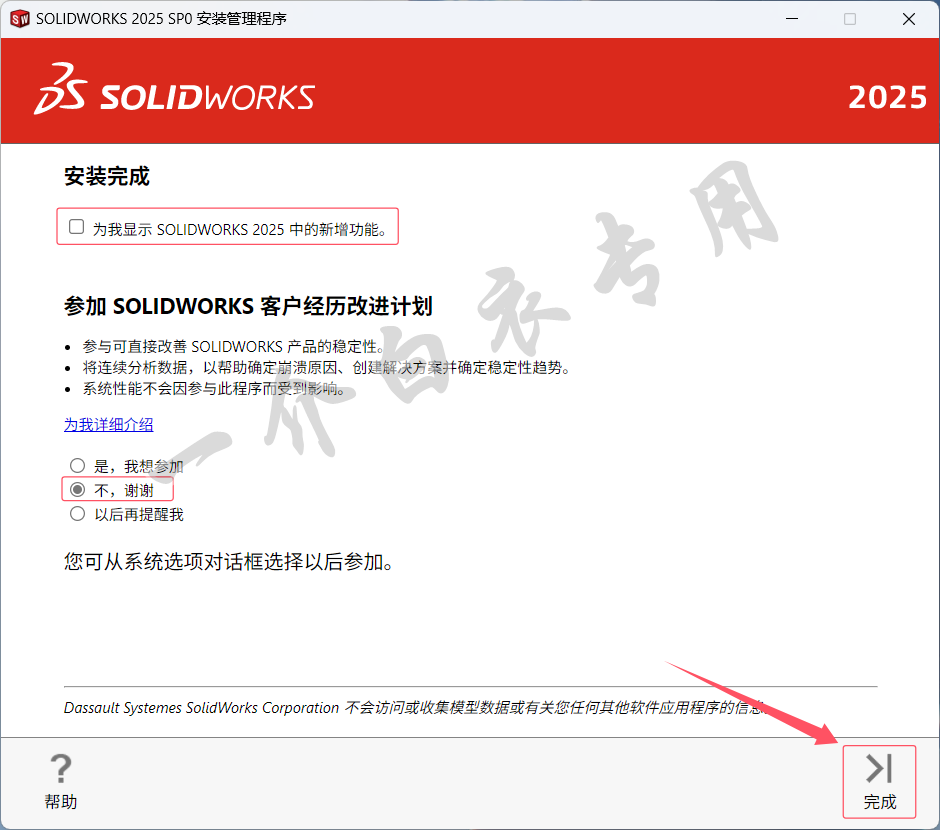The image size is (940, 830).
Task: Enable the show new features checkbox
Action: pyautogui.click(x=76, y=227)
